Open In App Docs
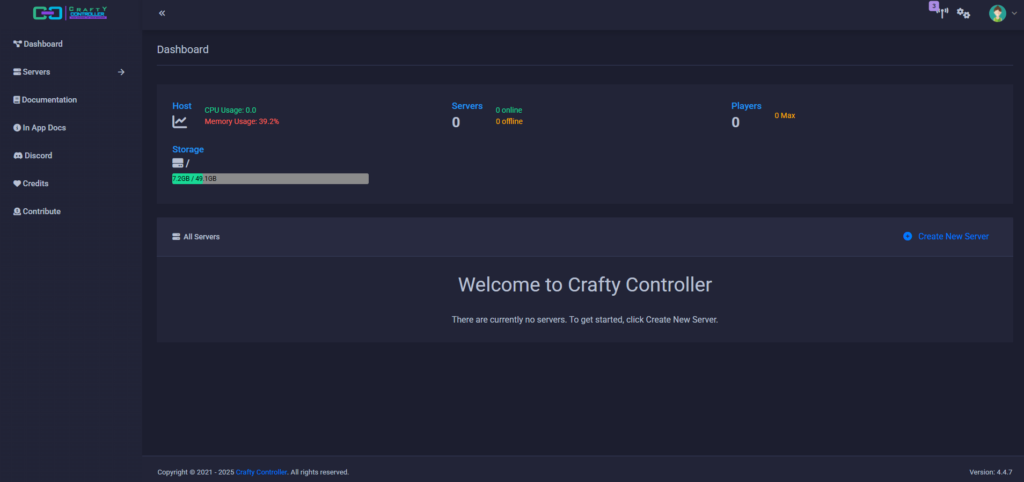This screenshot has height=482, width=1024. click(39, 128)
